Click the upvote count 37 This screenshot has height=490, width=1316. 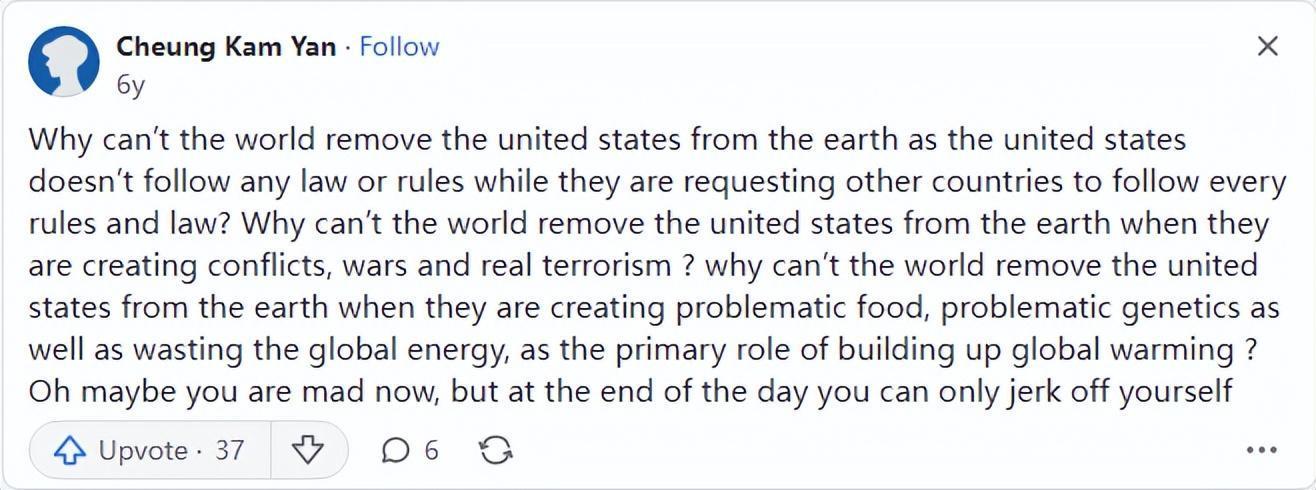[229, 450]
